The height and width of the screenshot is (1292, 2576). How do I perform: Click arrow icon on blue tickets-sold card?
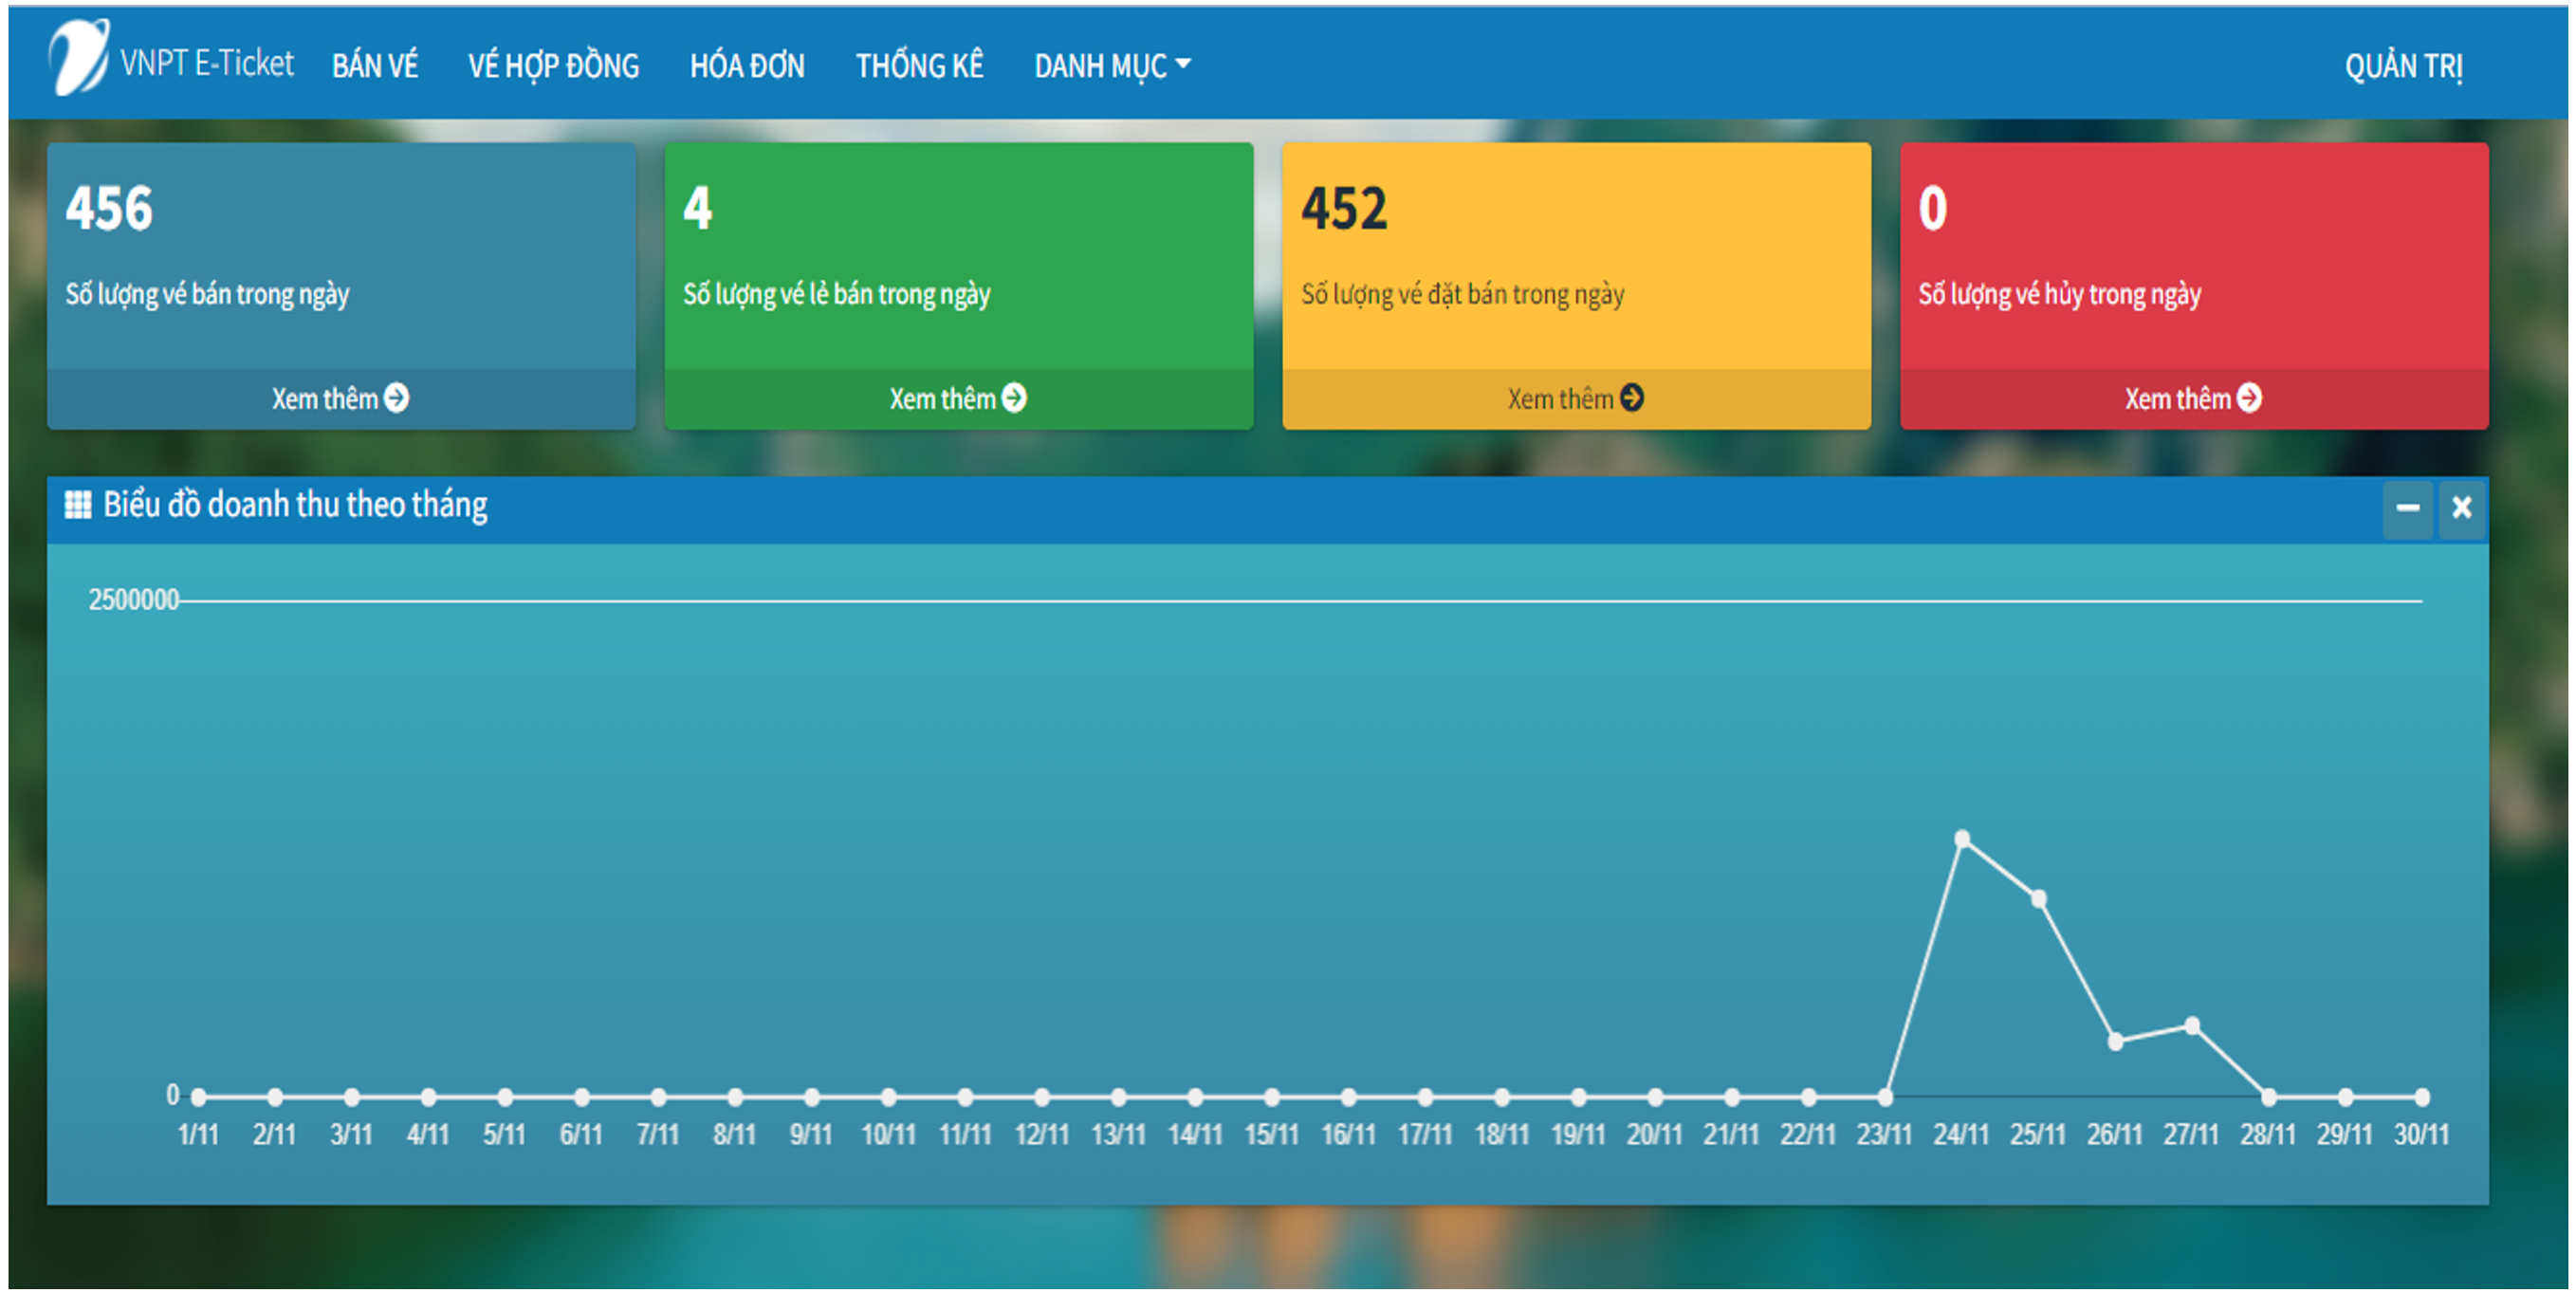pyautogui.click(x=397, y=398)
